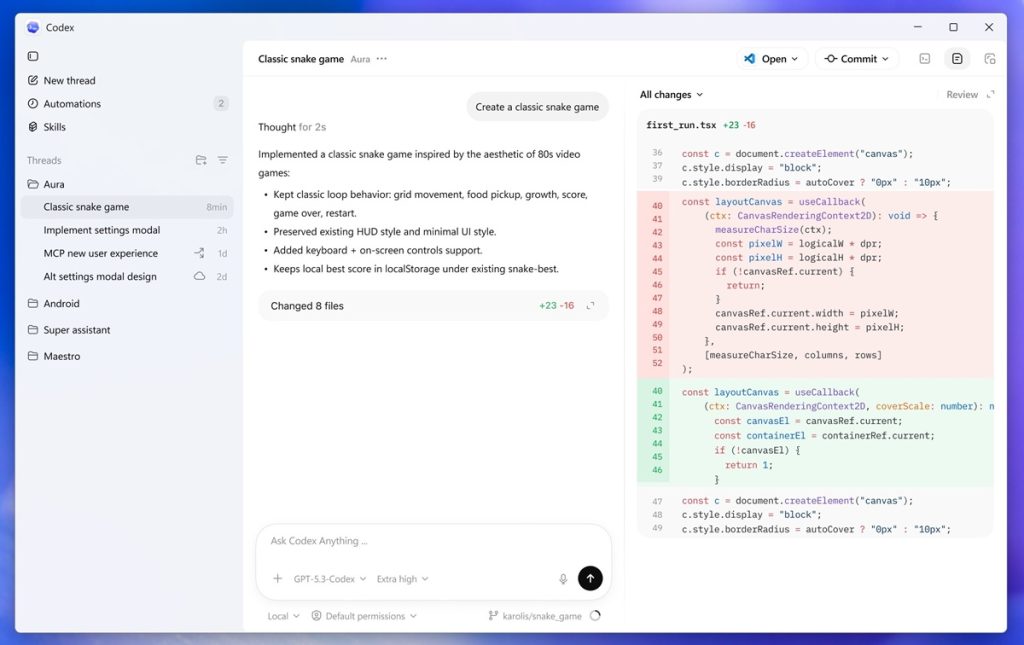
Task: Open the Extra high reasoning dropdown
Action: click(402, 579)
